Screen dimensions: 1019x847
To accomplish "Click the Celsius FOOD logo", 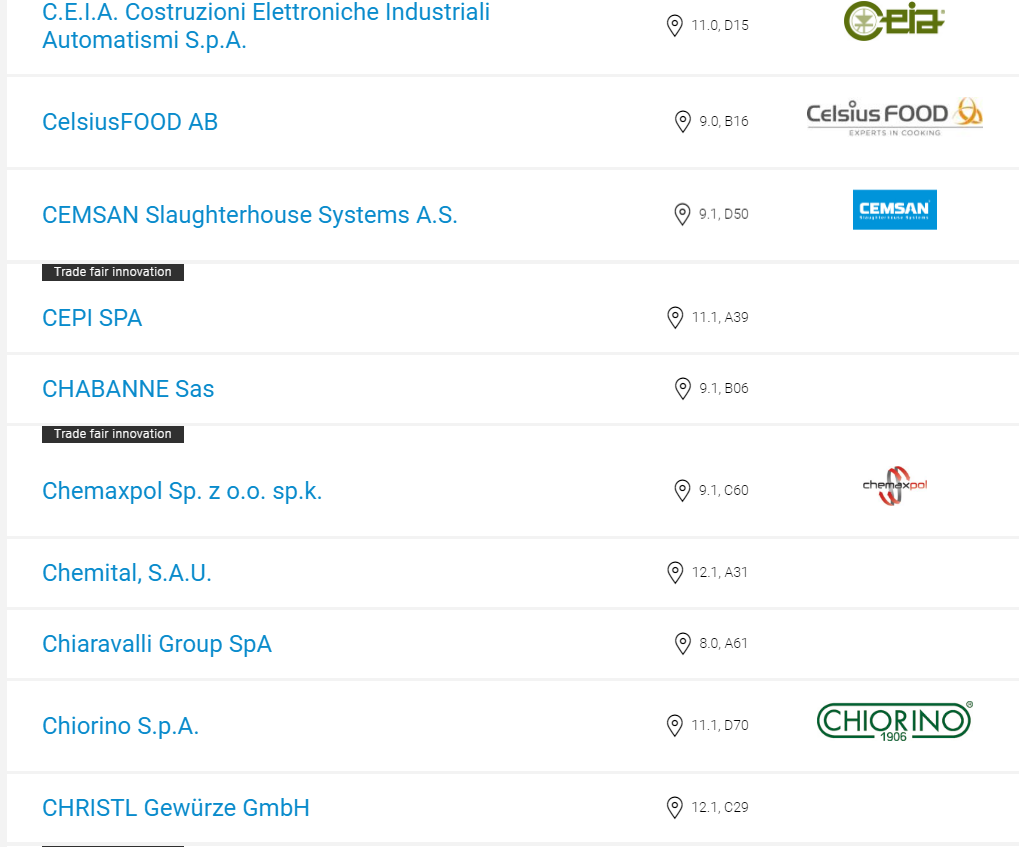I will (895, 117).
